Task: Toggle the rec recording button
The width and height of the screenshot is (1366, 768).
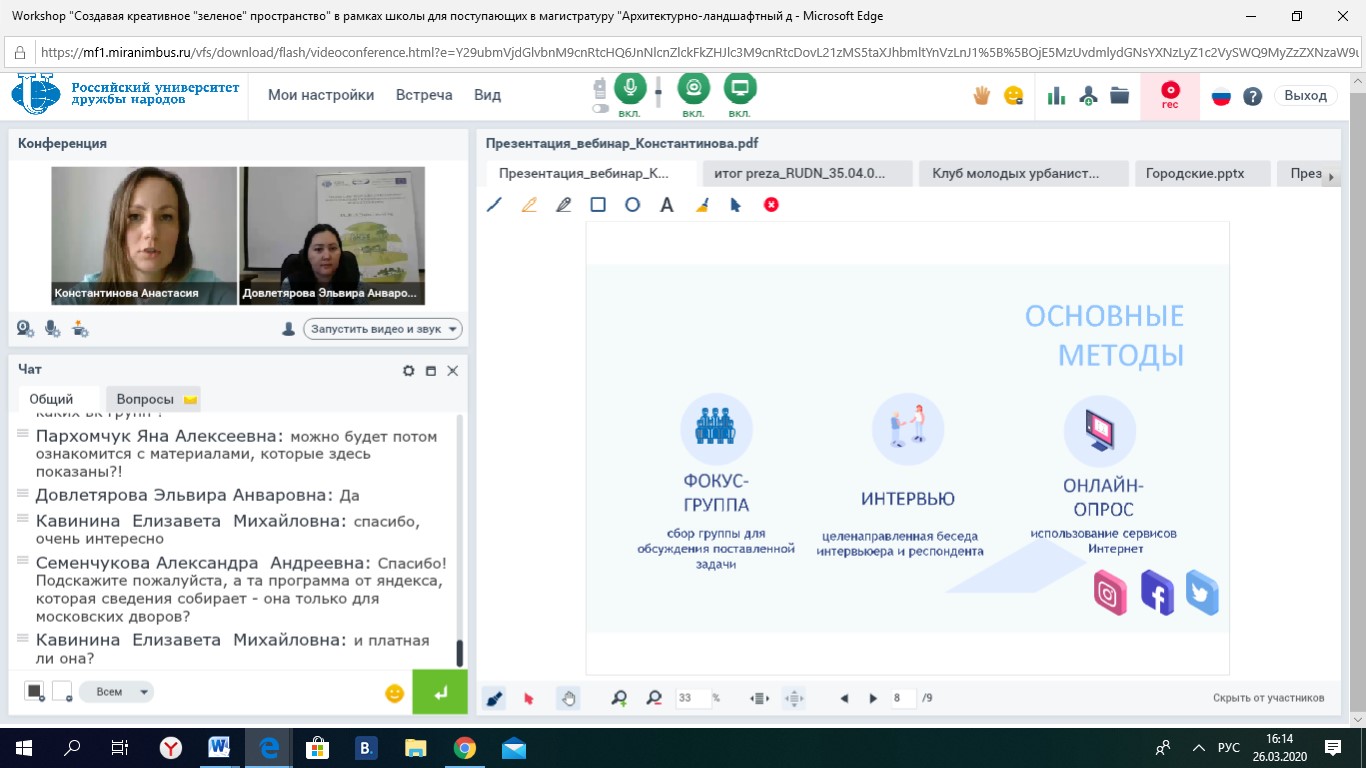Action: pyautogui.click(x=1170, y=94)
